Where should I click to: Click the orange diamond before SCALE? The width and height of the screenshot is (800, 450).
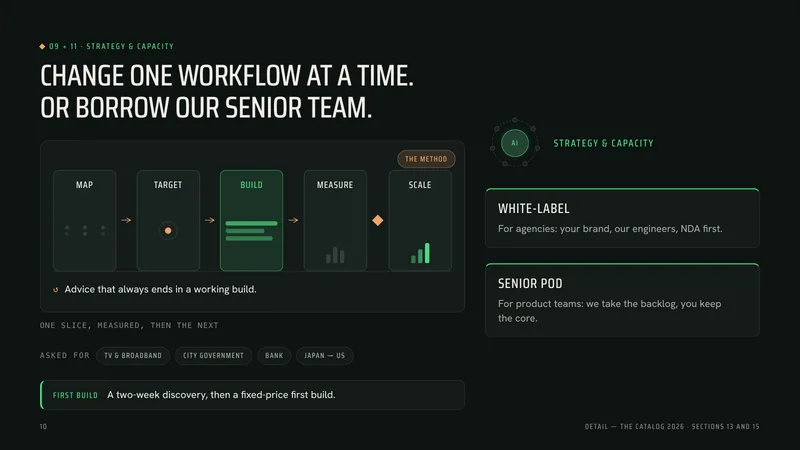click(378, 220)
